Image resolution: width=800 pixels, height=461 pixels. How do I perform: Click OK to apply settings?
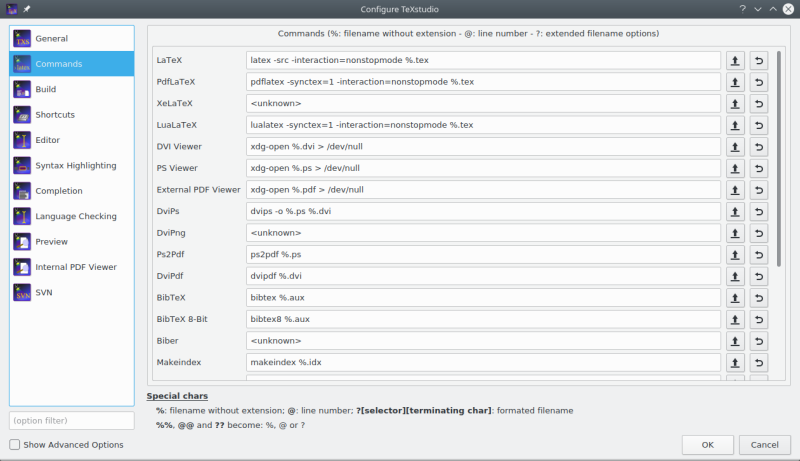point(708,445)
